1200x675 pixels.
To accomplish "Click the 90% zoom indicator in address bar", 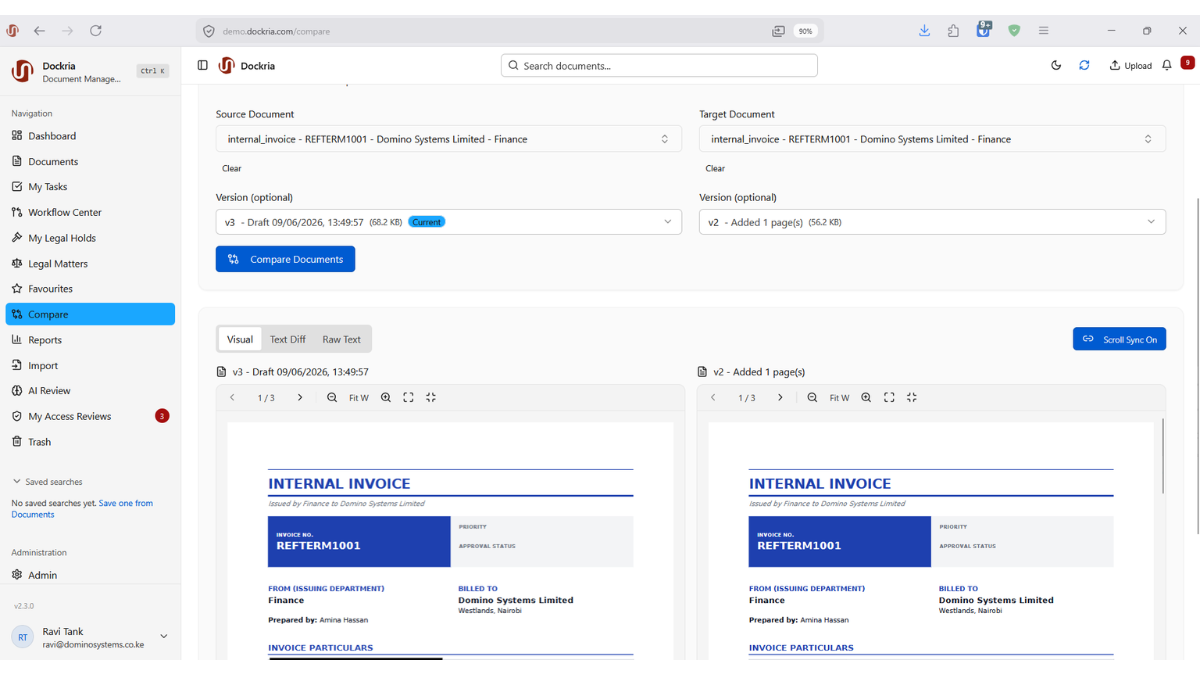I will [x=805, y=31].
